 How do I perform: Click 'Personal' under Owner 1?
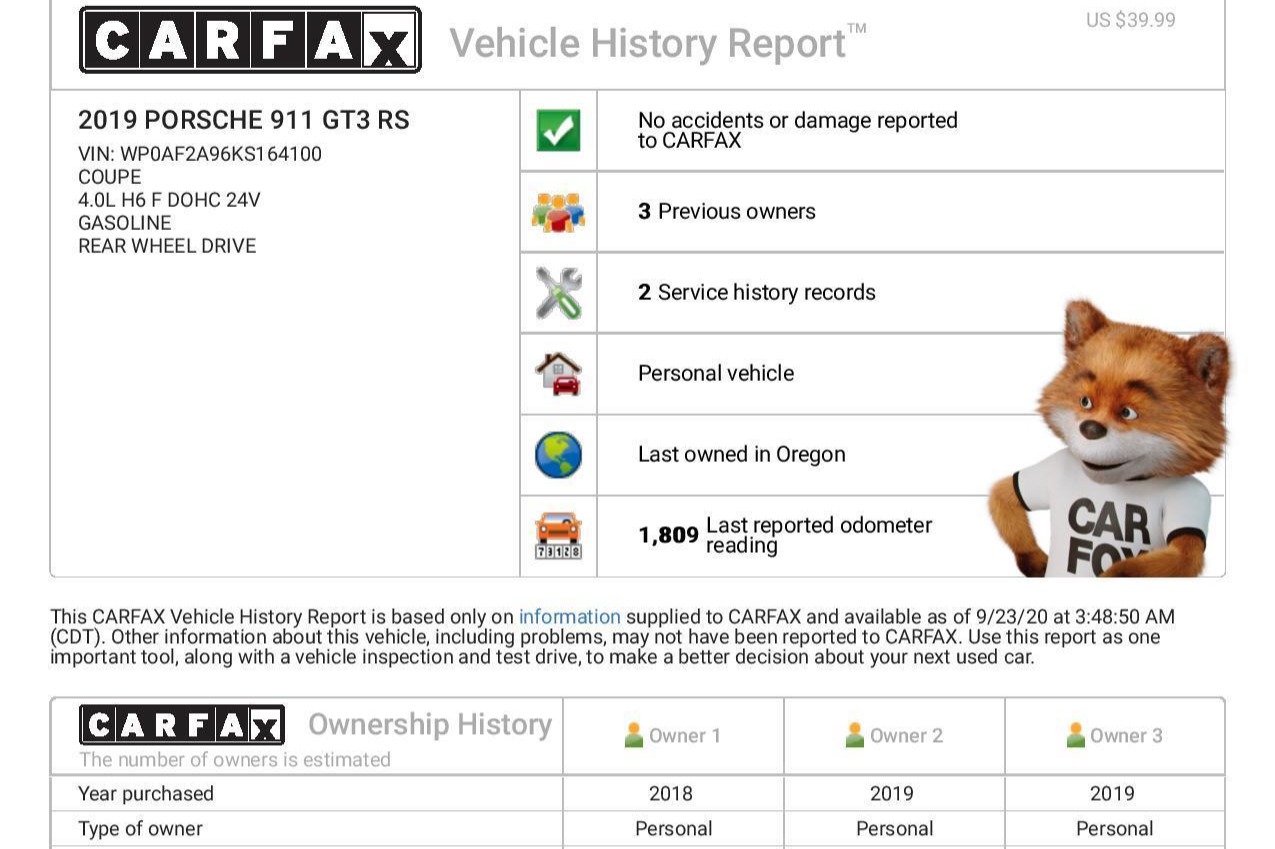(674, 829)
